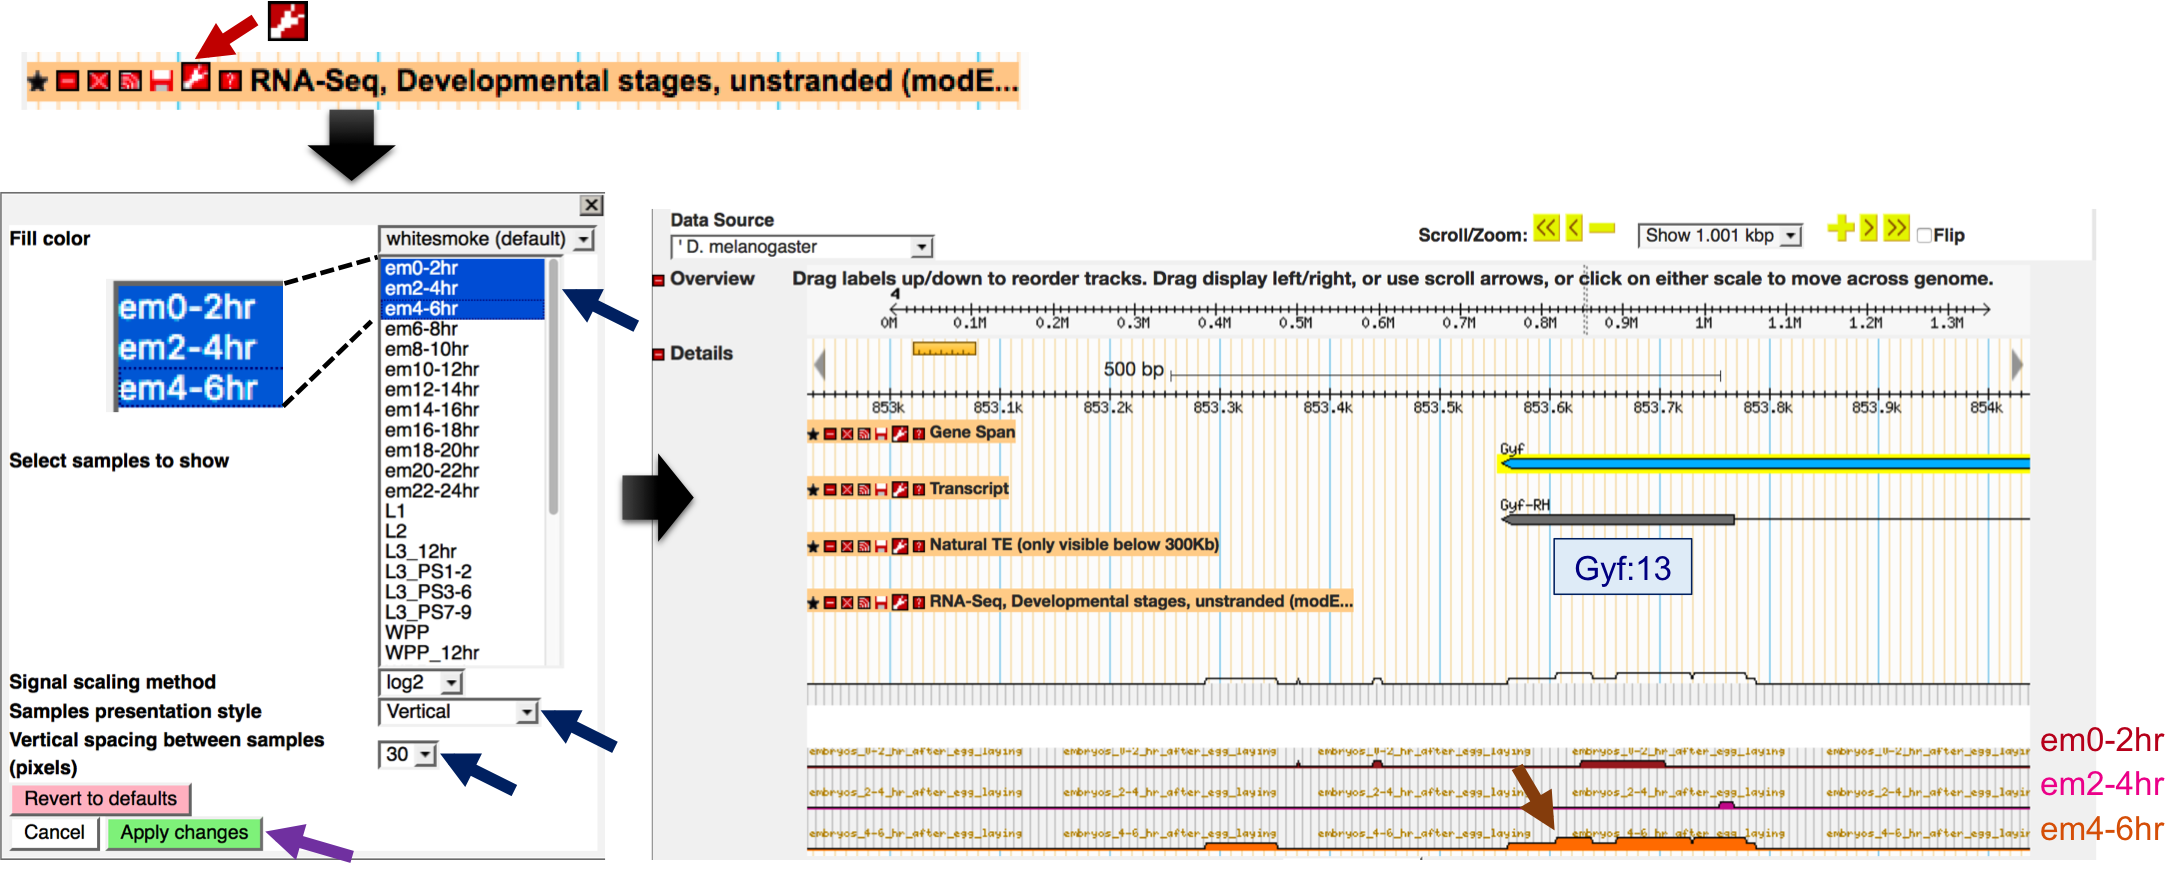Open the Vertical spacing pixels dropdown

coord(408,755)
